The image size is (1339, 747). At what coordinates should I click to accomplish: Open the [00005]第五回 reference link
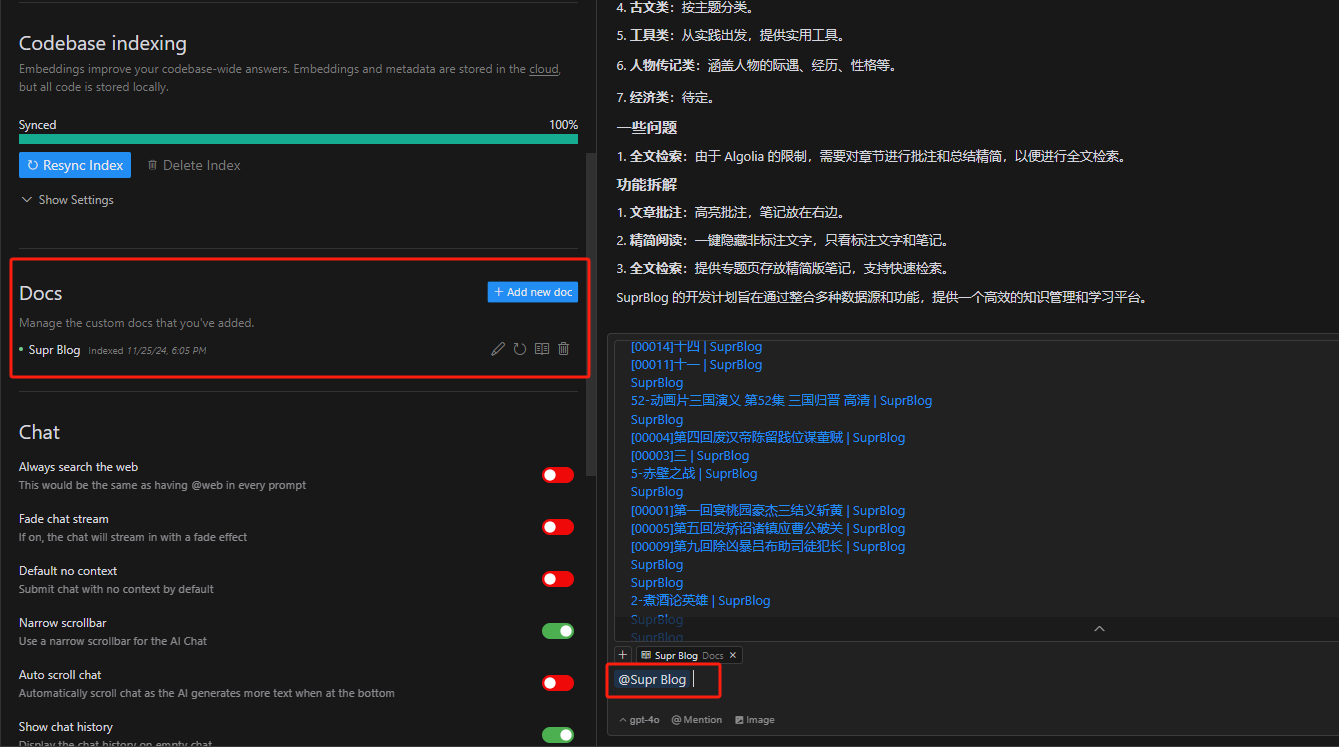pyautogui.click(x=767, y=529)
